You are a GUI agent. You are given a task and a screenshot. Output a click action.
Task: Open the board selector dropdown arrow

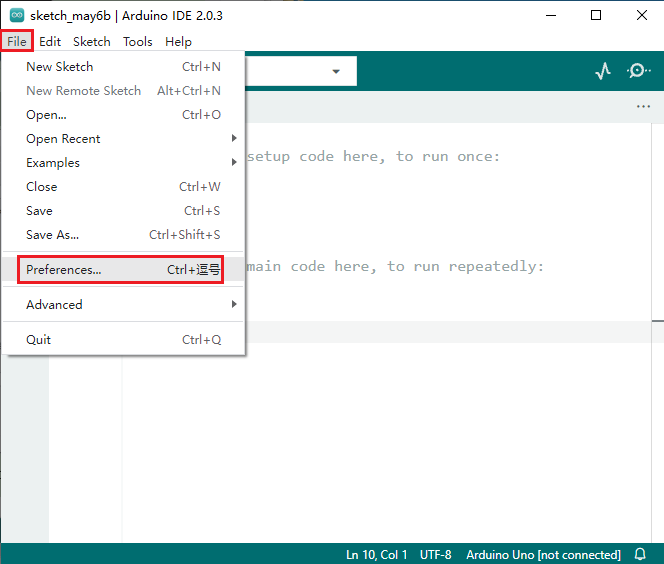(x=336, y=72)
